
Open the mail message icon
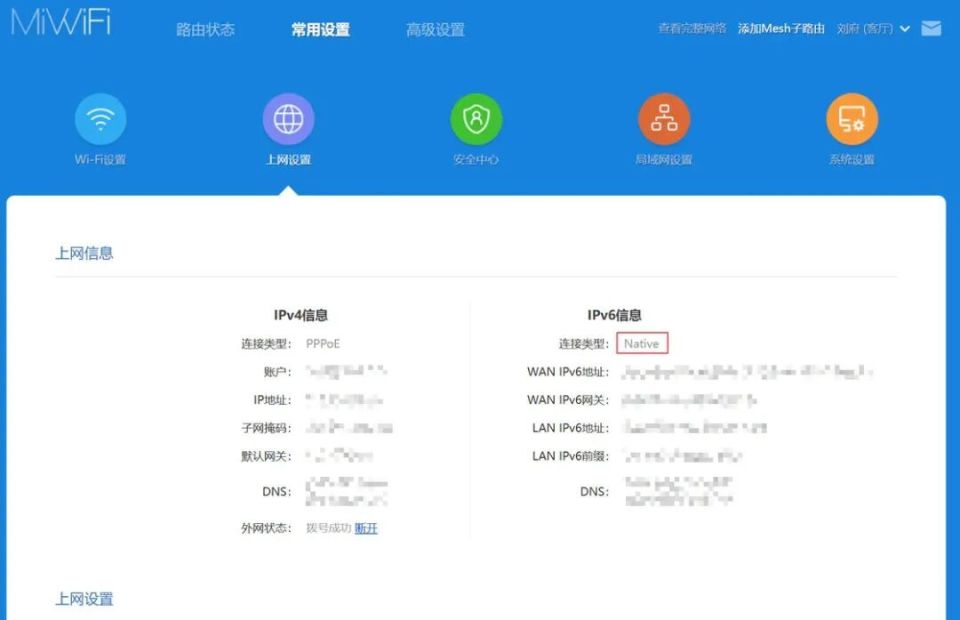(x=931, y=28)
